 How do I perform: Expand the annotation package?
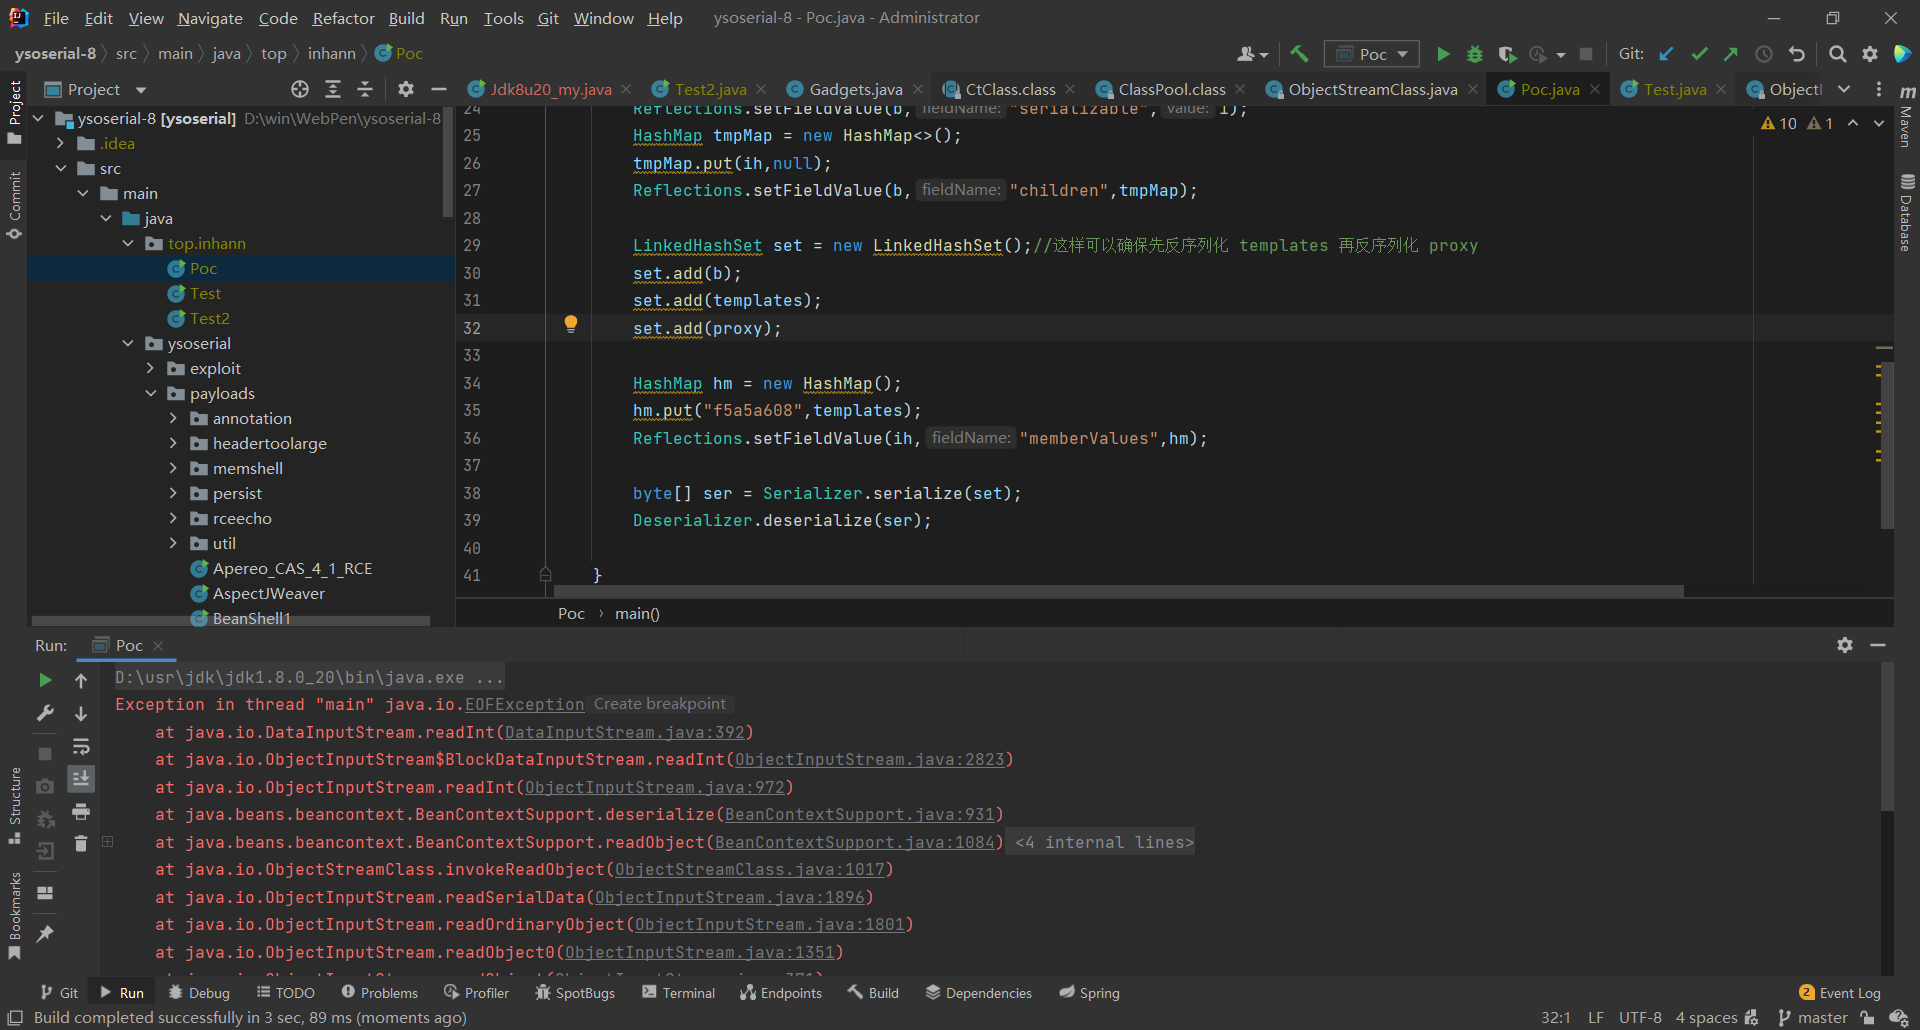(173, 418)
